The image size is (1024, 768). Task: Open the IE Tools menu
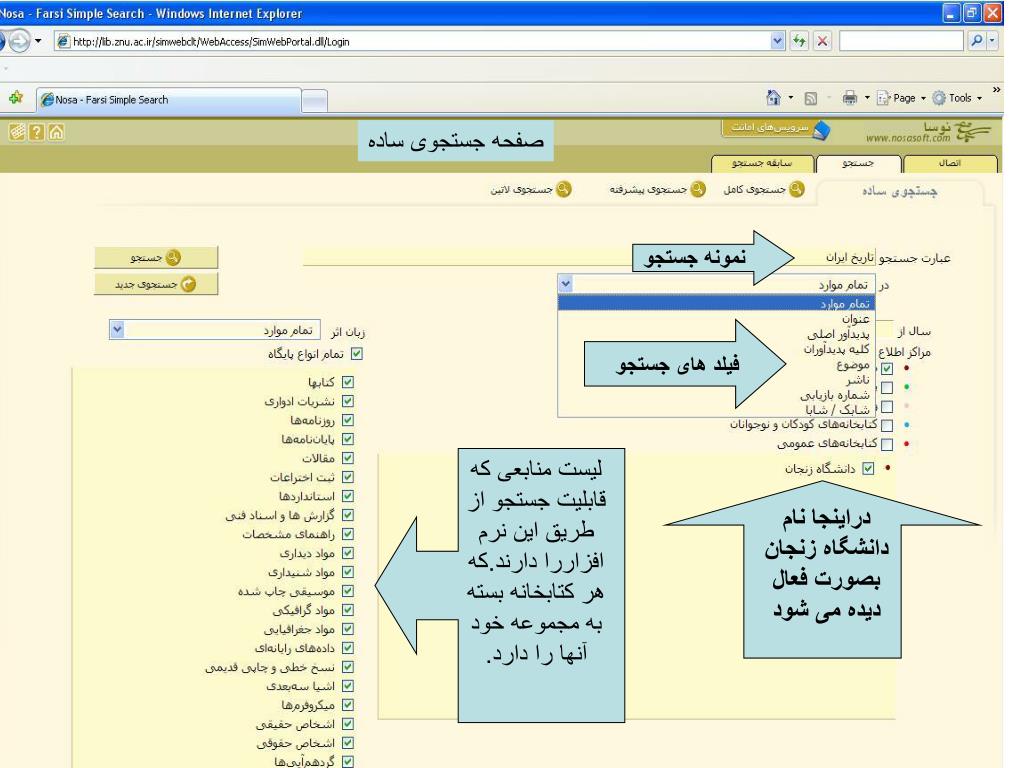[957, 98]
